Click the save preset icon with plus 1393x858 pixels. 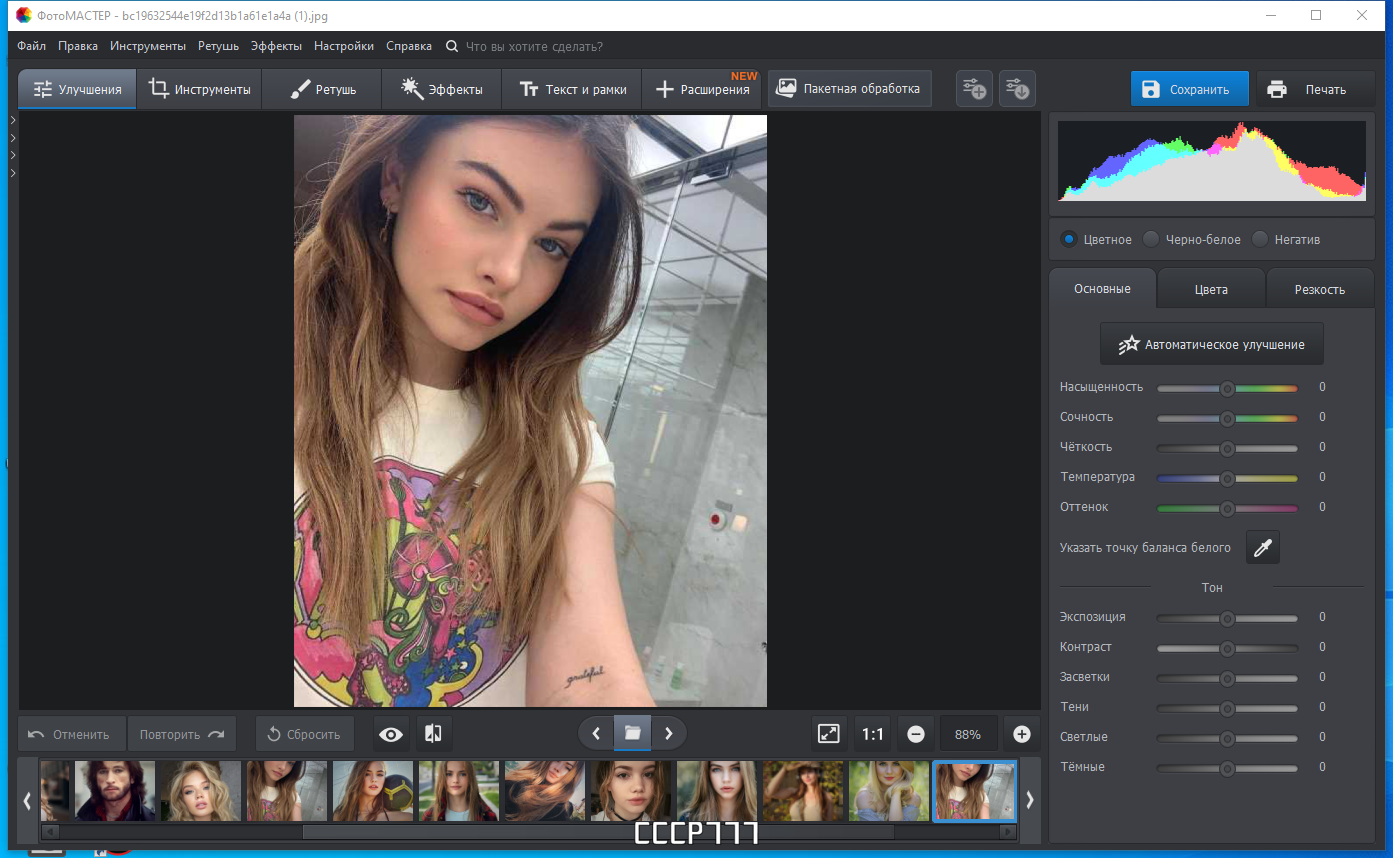click(x=974, y=89)
